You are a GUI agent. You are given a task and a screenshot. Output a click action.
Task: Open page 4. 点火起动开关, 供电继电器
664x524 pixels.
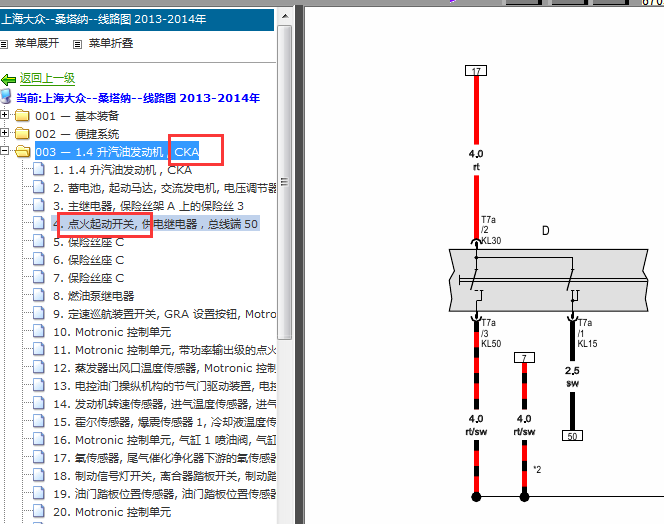[155, 224]
